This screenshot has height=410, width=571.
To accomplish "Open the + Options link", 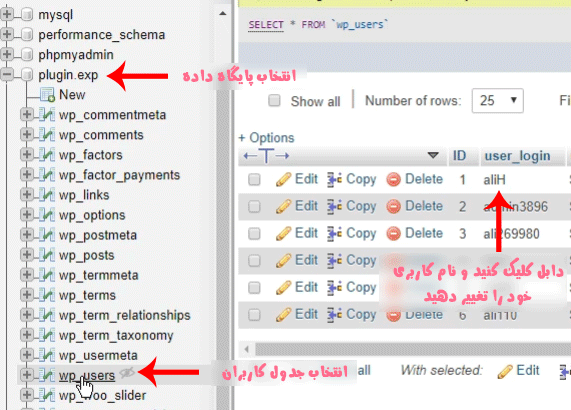I will [x=266, y=138].
